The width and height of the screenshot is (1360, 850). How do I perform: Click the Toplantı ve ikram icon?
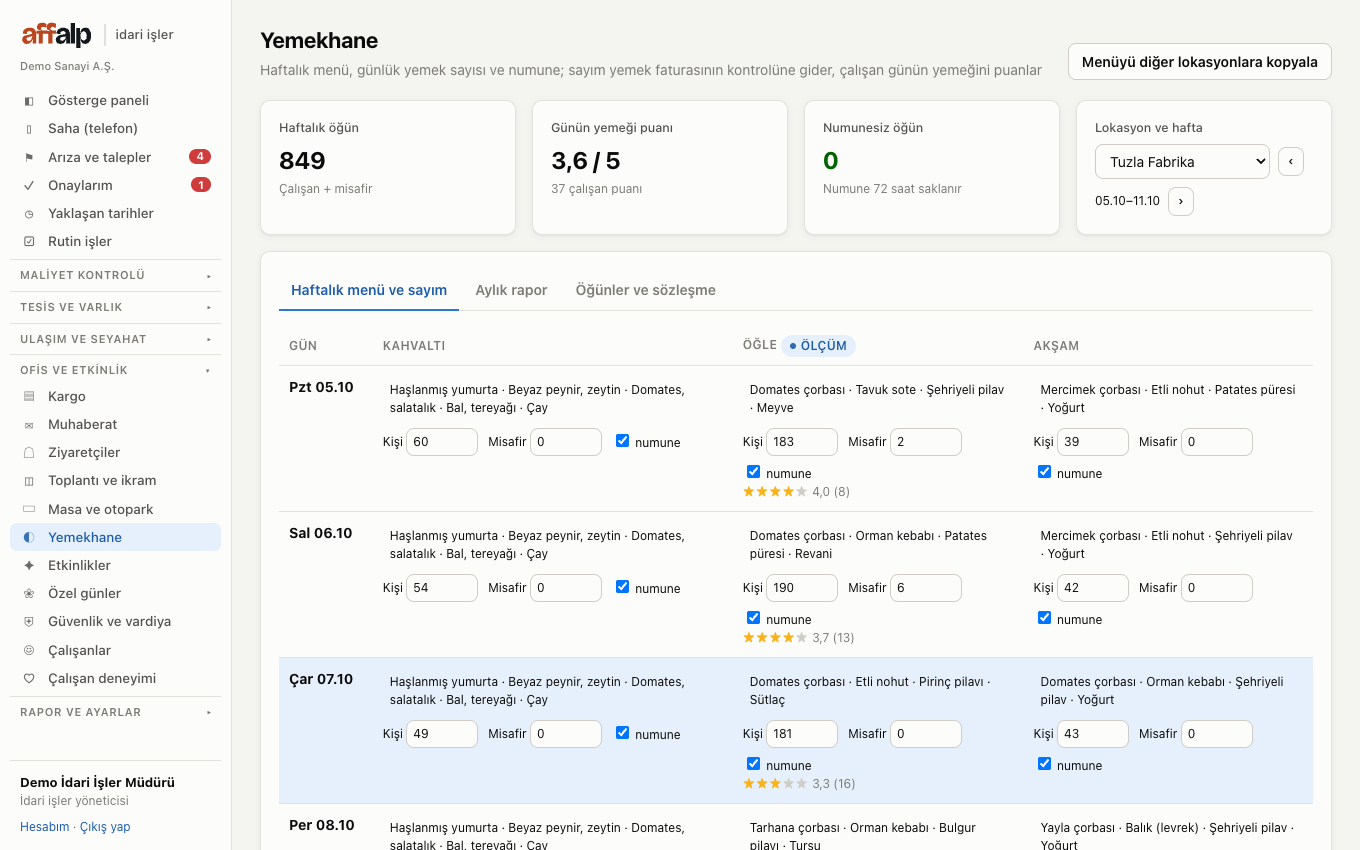[29, 481]
